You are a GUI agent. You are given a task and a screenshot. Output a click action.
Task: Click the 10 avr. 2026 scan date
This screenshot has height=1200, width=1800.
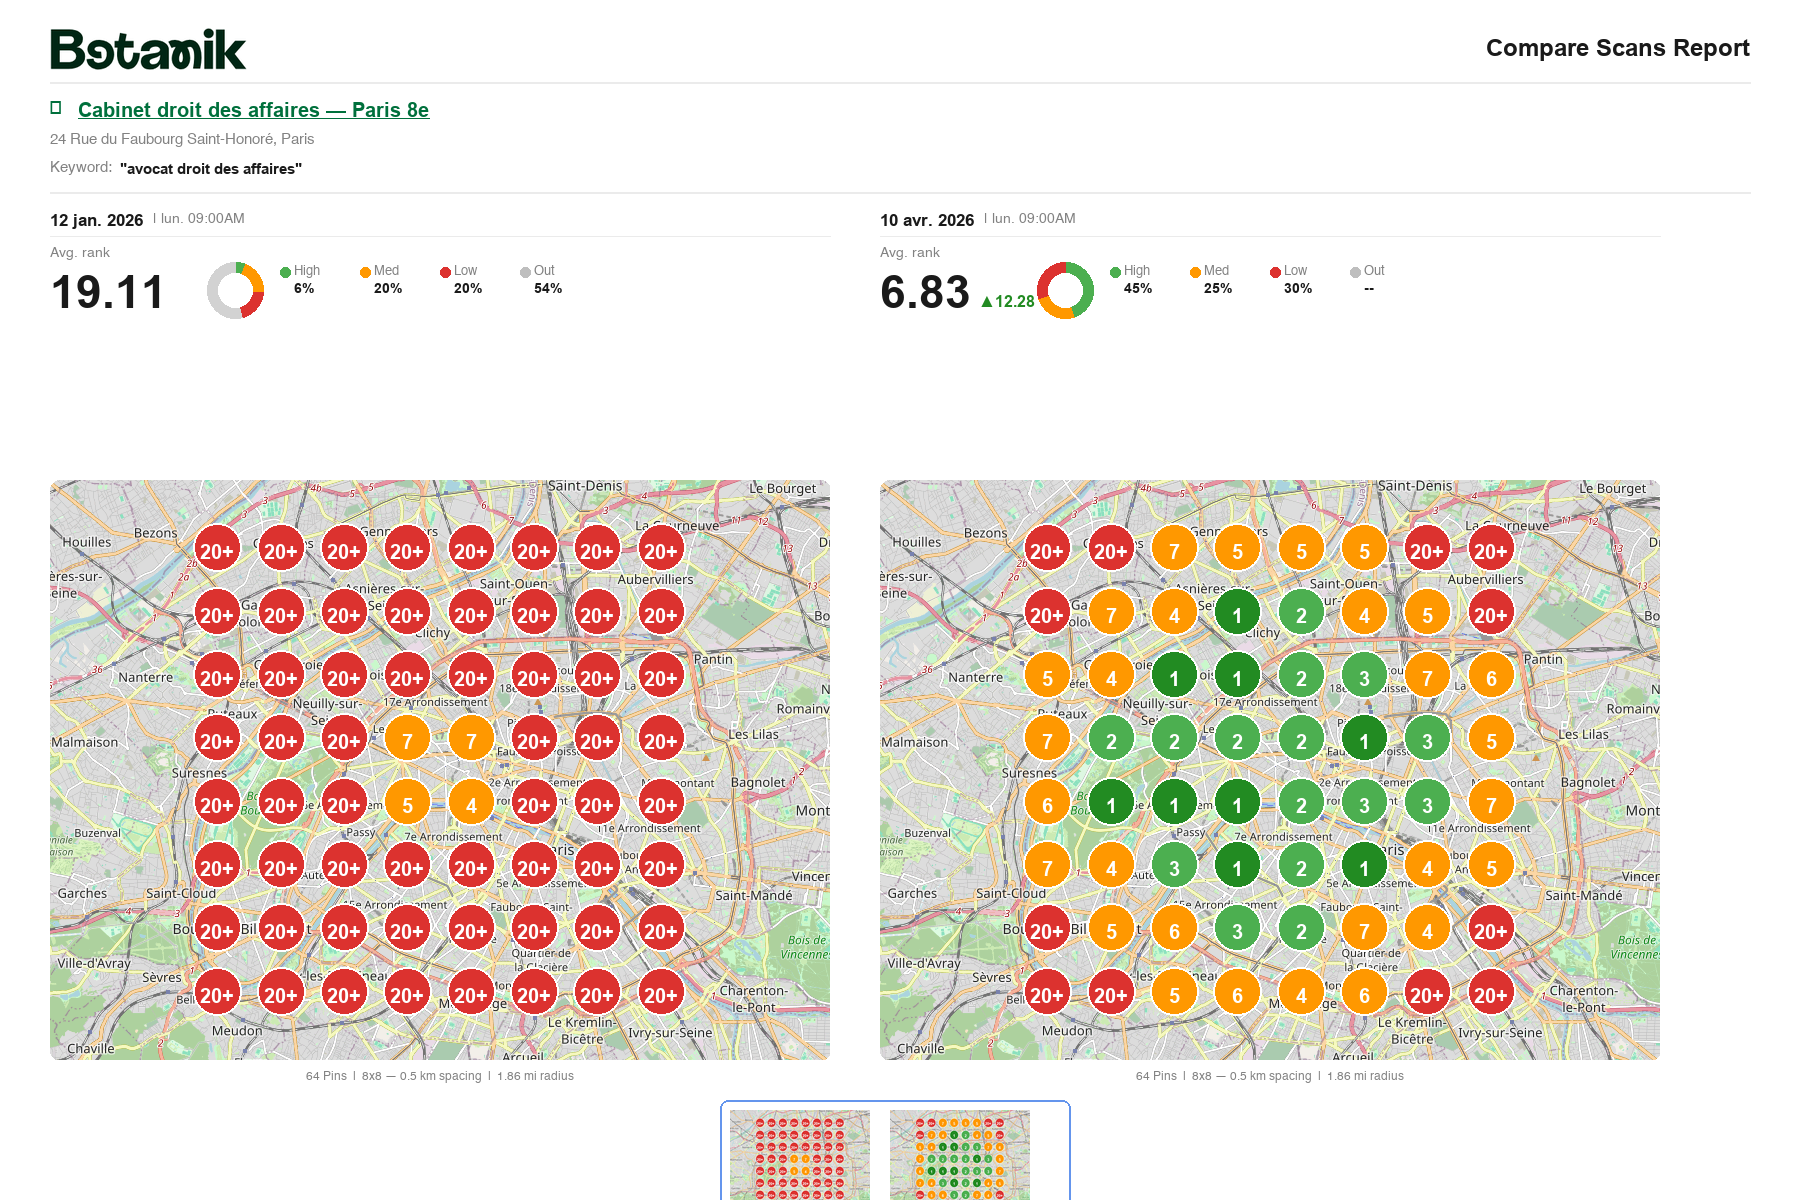tap(927, 220)
